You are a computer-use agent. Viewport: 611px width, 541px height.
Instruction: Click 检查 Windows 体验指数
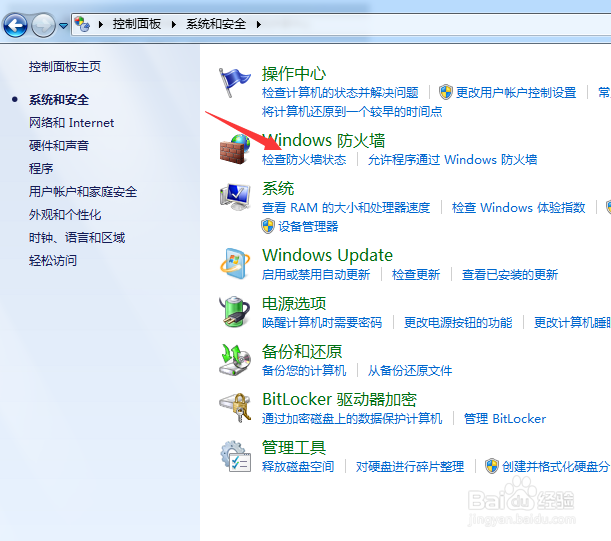click(519, 208)
